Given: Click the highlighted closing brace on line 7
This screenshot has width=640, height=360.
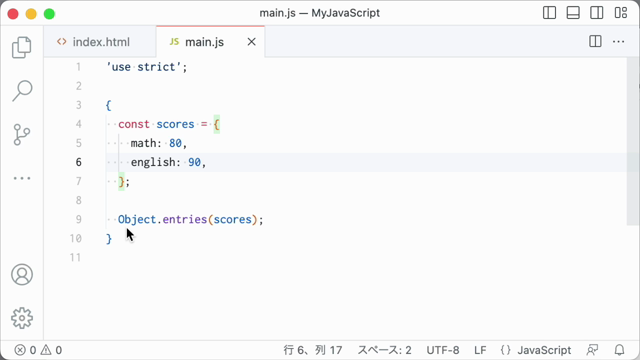Looking at the screenshot, I should pos(121,182).
